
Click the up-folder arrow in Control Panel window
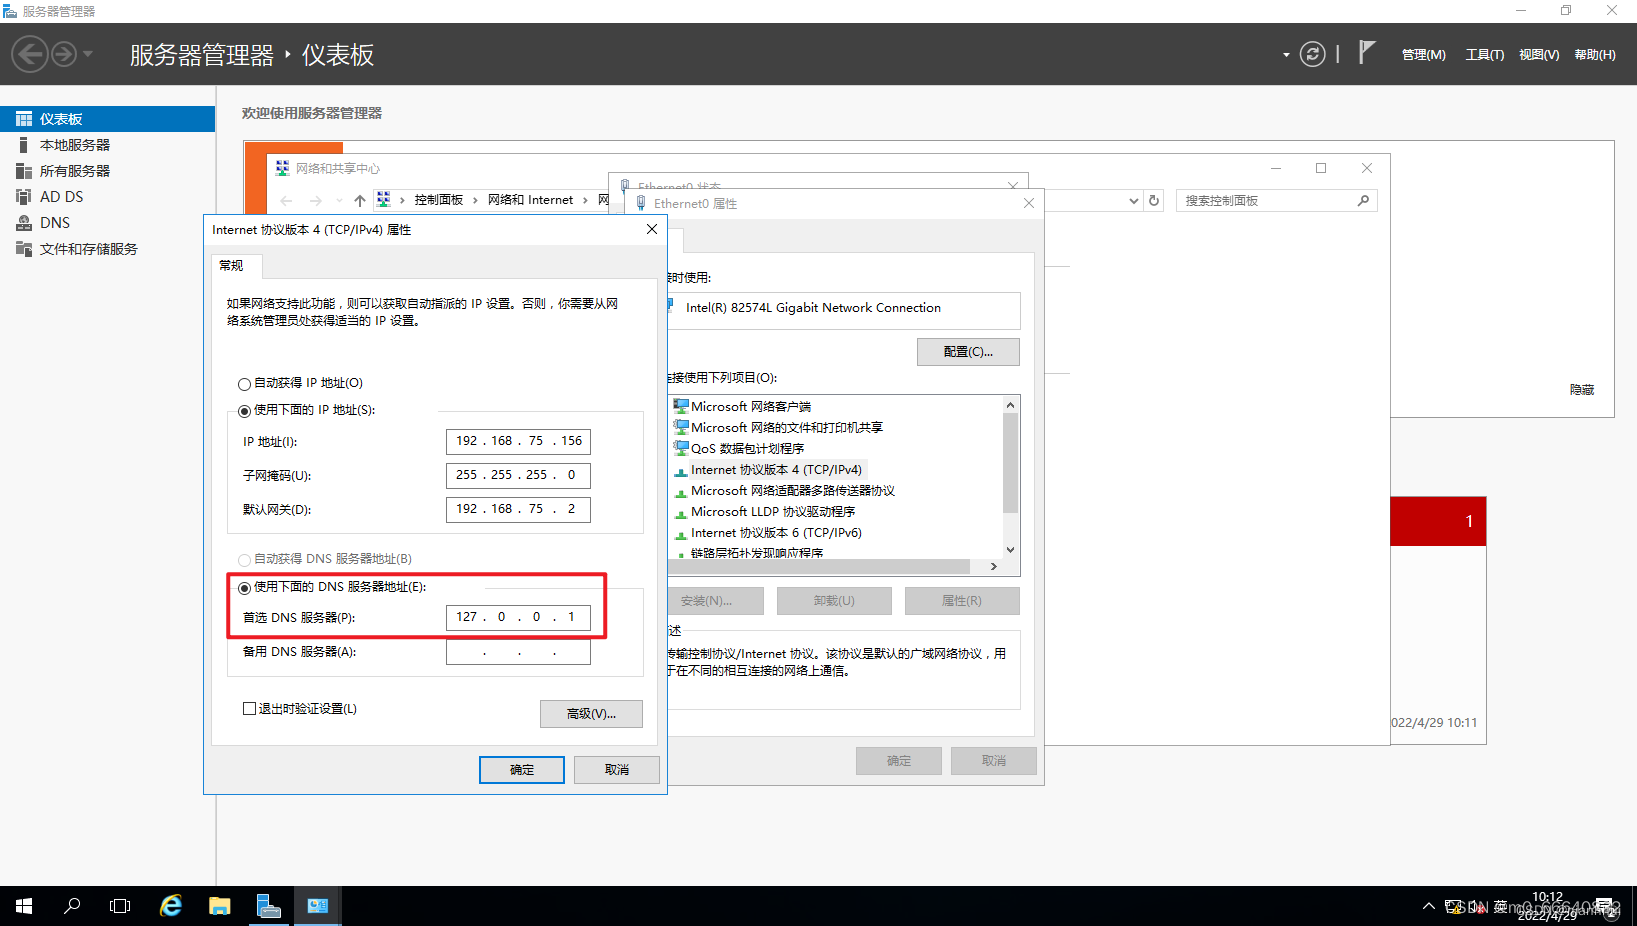360,200
